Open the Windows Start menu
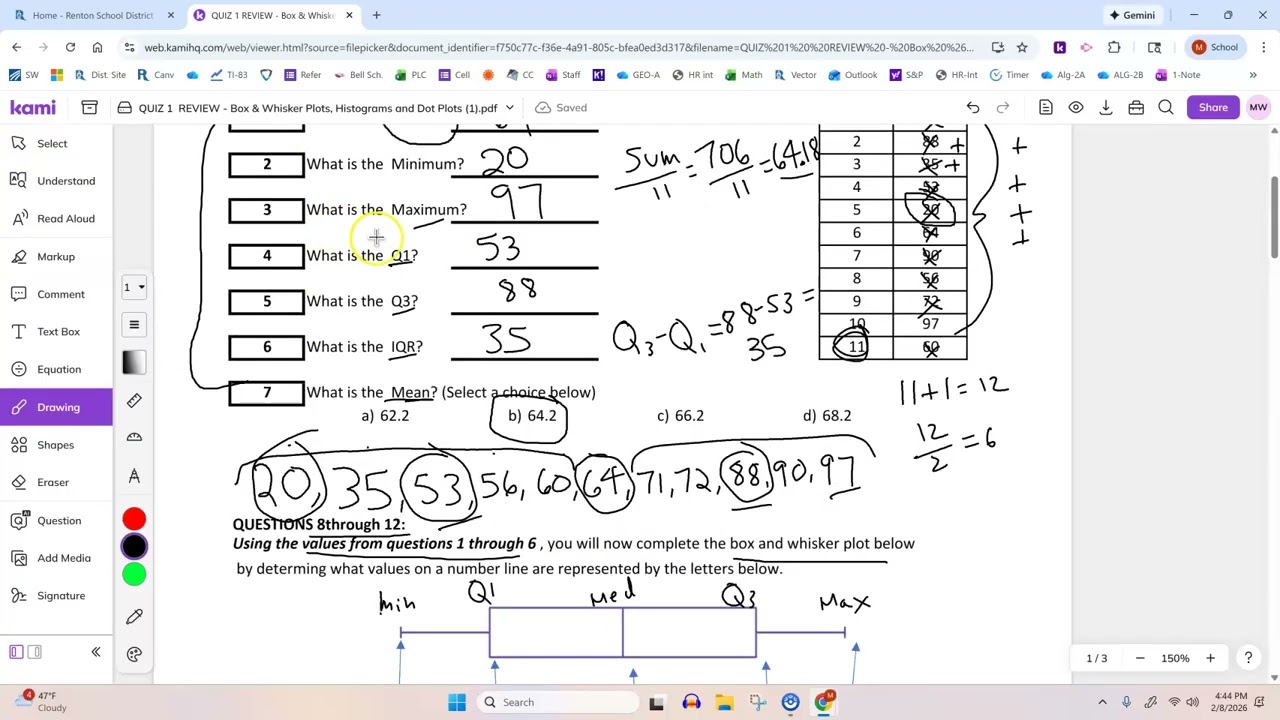 (457, 702)
